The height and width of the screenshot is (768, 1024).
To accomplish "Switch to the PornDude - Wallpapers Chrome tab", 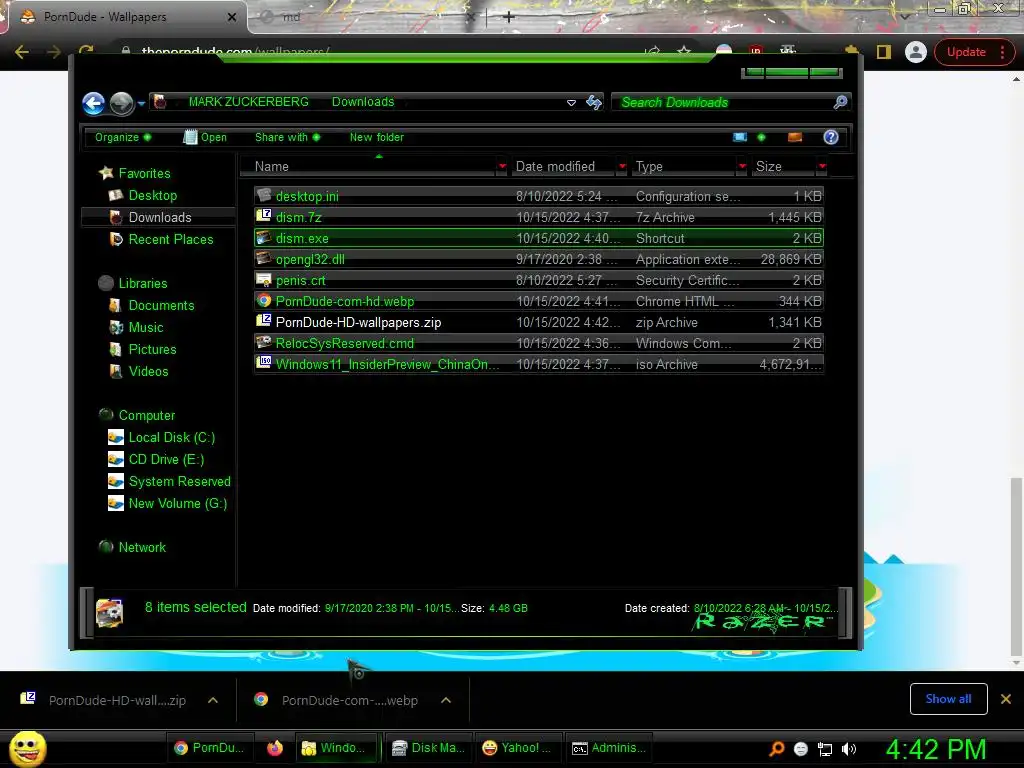I will tap(125, 17).
